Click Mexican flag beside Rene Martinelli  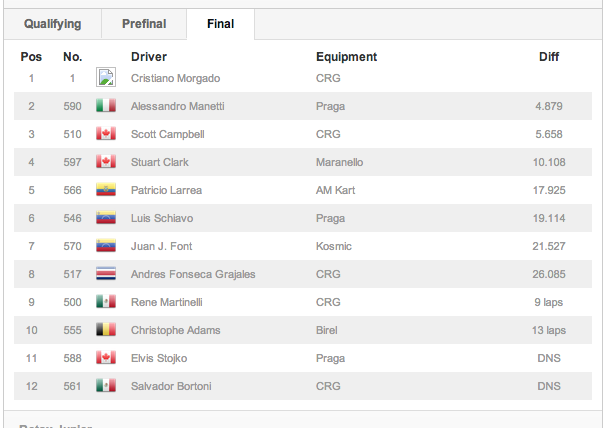click(105, 302)
